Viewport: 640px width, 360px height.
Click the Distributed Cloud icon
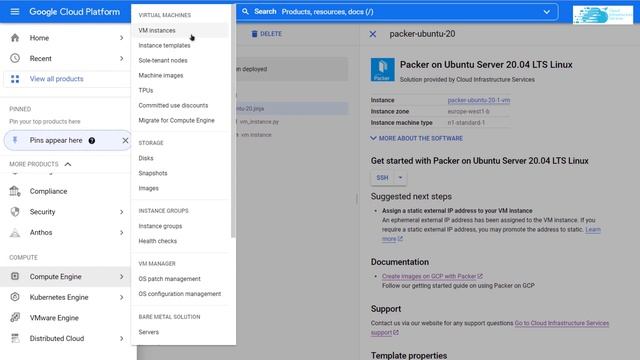[x=15, y=338]
